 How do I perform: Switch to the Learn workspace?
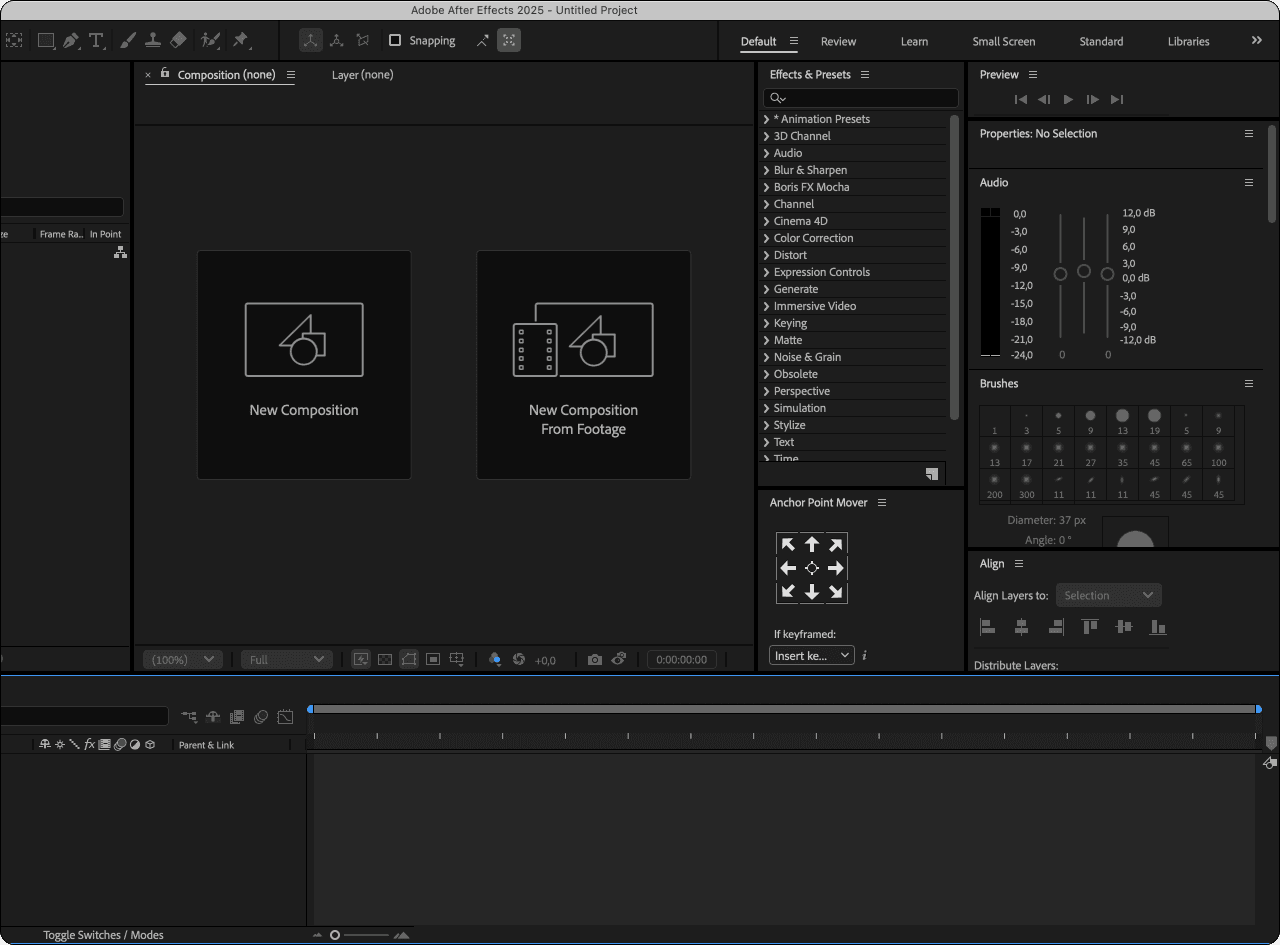point(914,42)
